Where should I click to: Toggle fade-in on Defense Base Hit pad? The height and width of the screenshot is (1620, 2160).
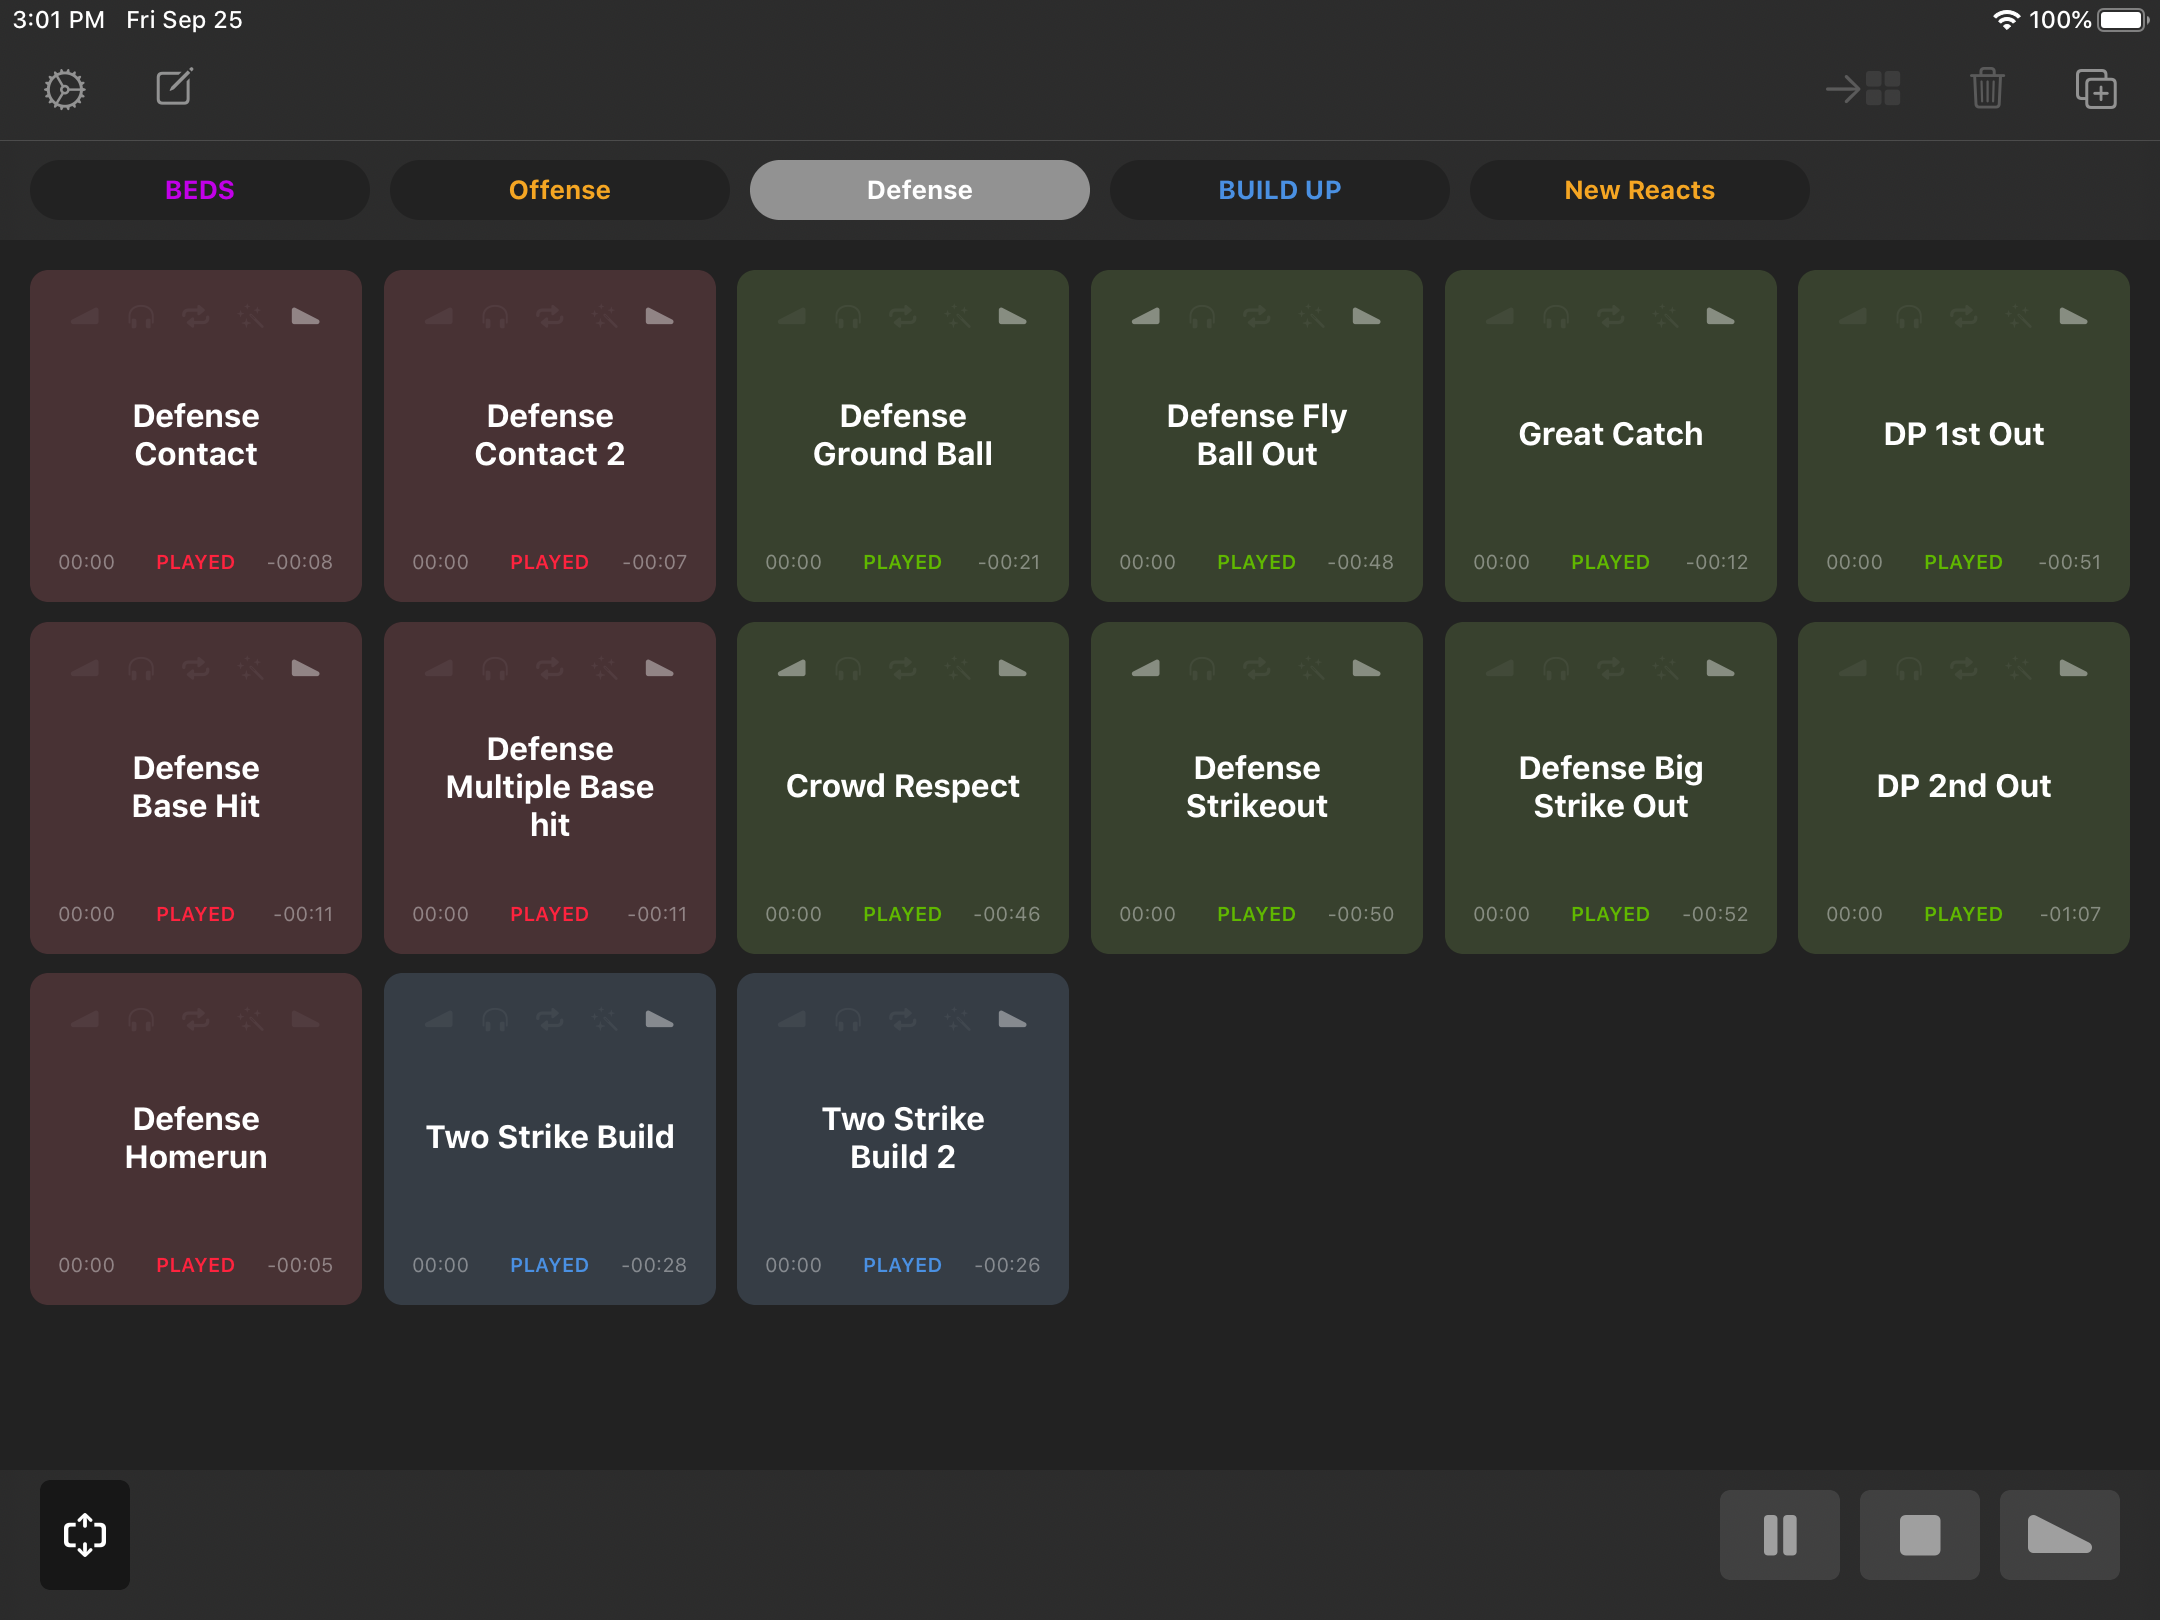pos(85,668)
